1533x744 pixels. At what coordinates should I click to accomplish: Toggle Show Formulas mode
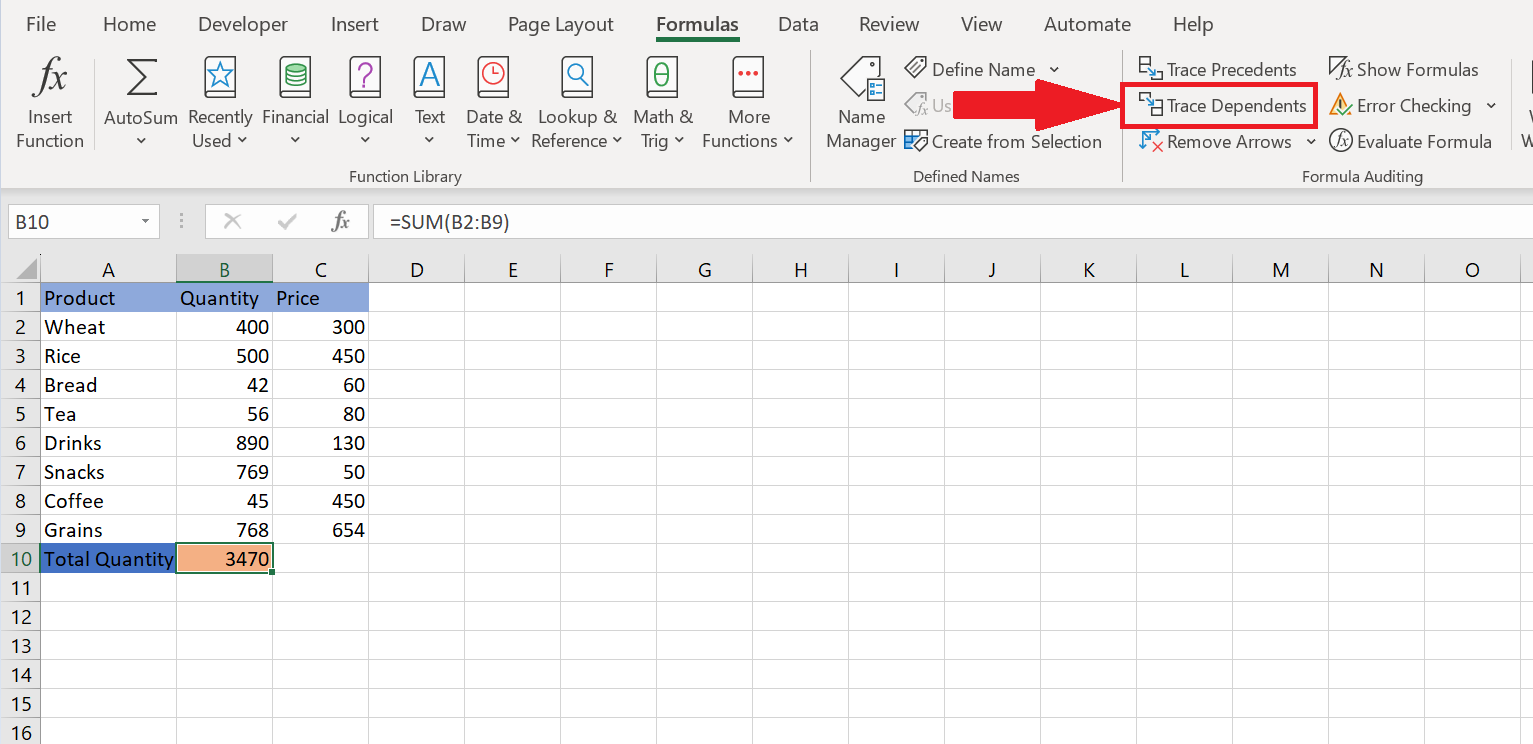pos(1404,68)
